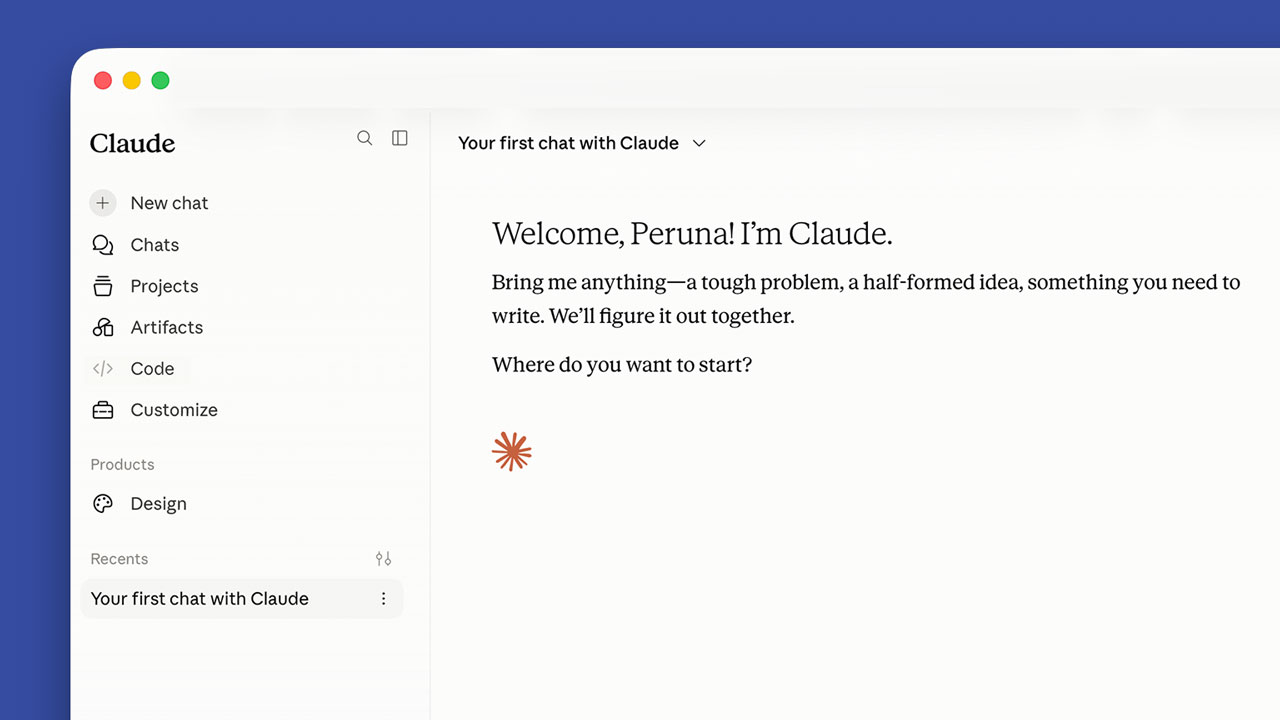Viewport: 1280px width, 720px height.
Task: Open the Code section
Action: click(x=152, y=368)
